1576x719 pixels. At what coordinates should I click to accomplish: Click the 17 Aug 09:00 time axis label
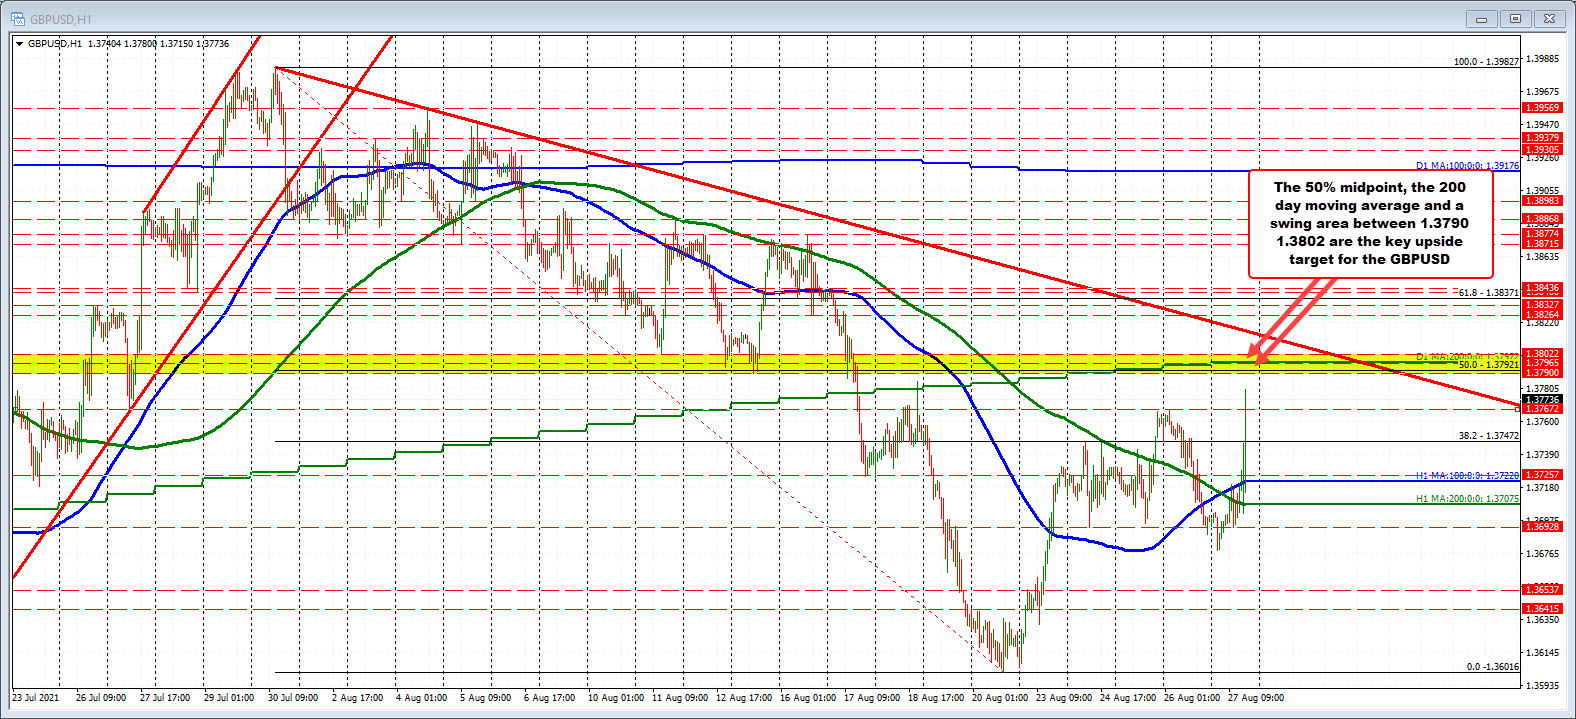[x=871, y=698]
